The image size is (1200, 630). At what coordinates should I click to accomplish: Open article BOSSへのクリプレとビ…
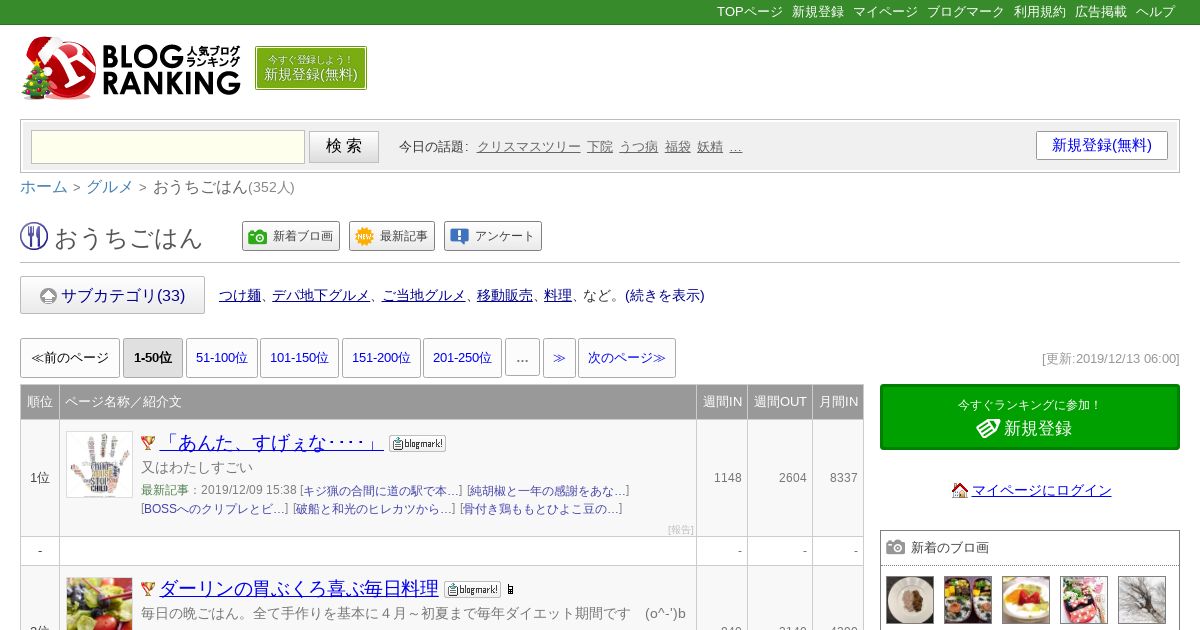215,509
